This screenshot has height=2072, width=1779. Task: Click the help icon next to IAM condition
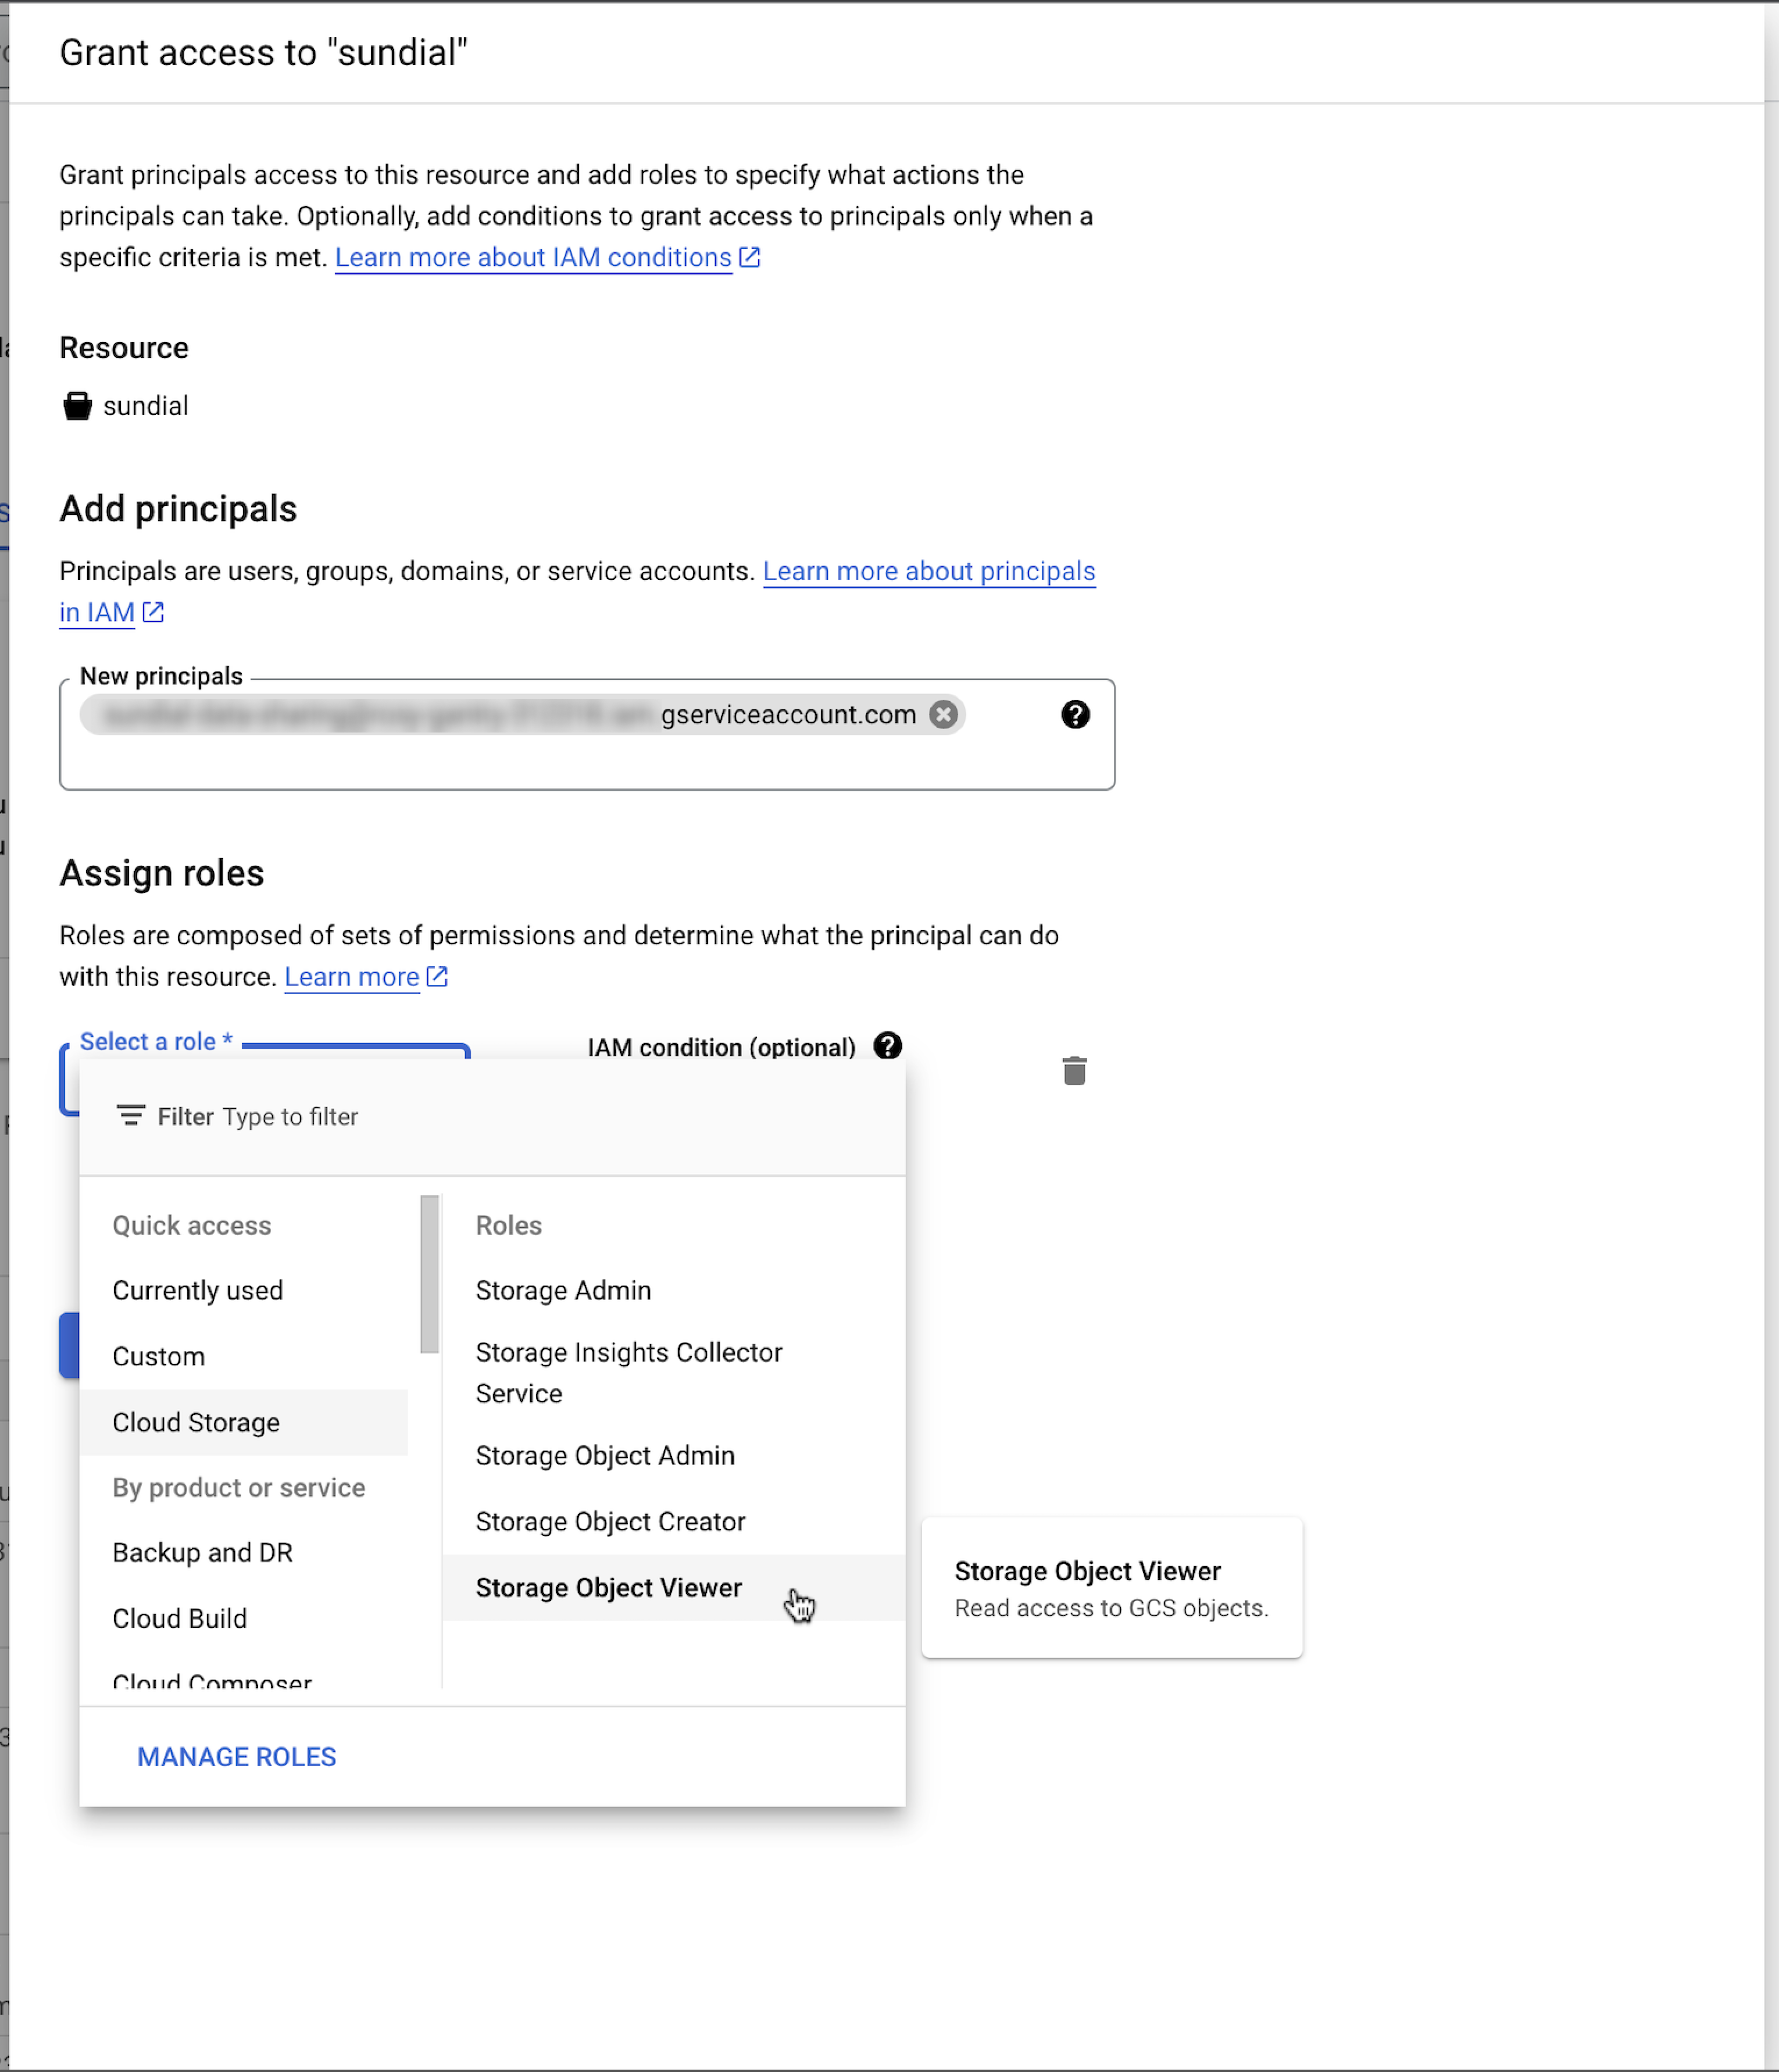click(x=887, y=1046)
